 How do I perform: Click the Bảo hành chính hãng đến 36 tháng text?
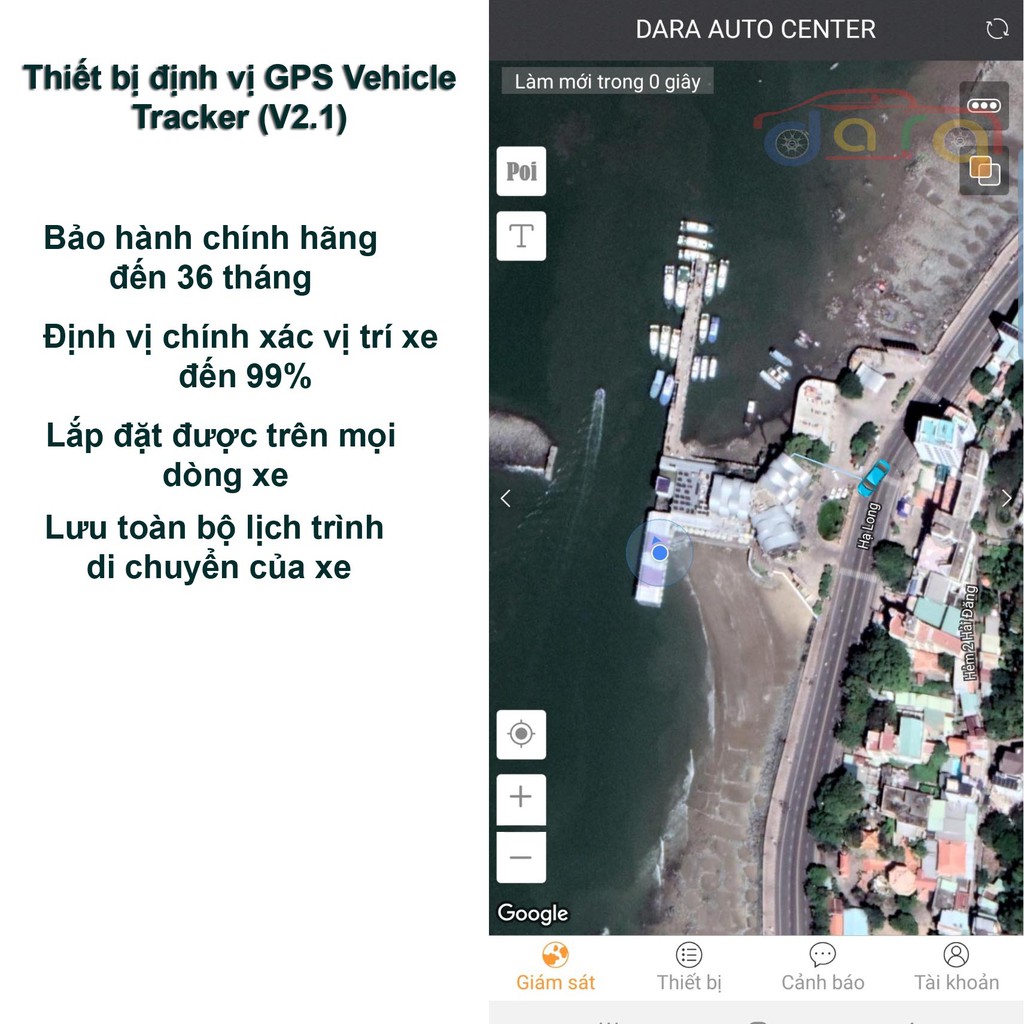[x=210, y=257]
